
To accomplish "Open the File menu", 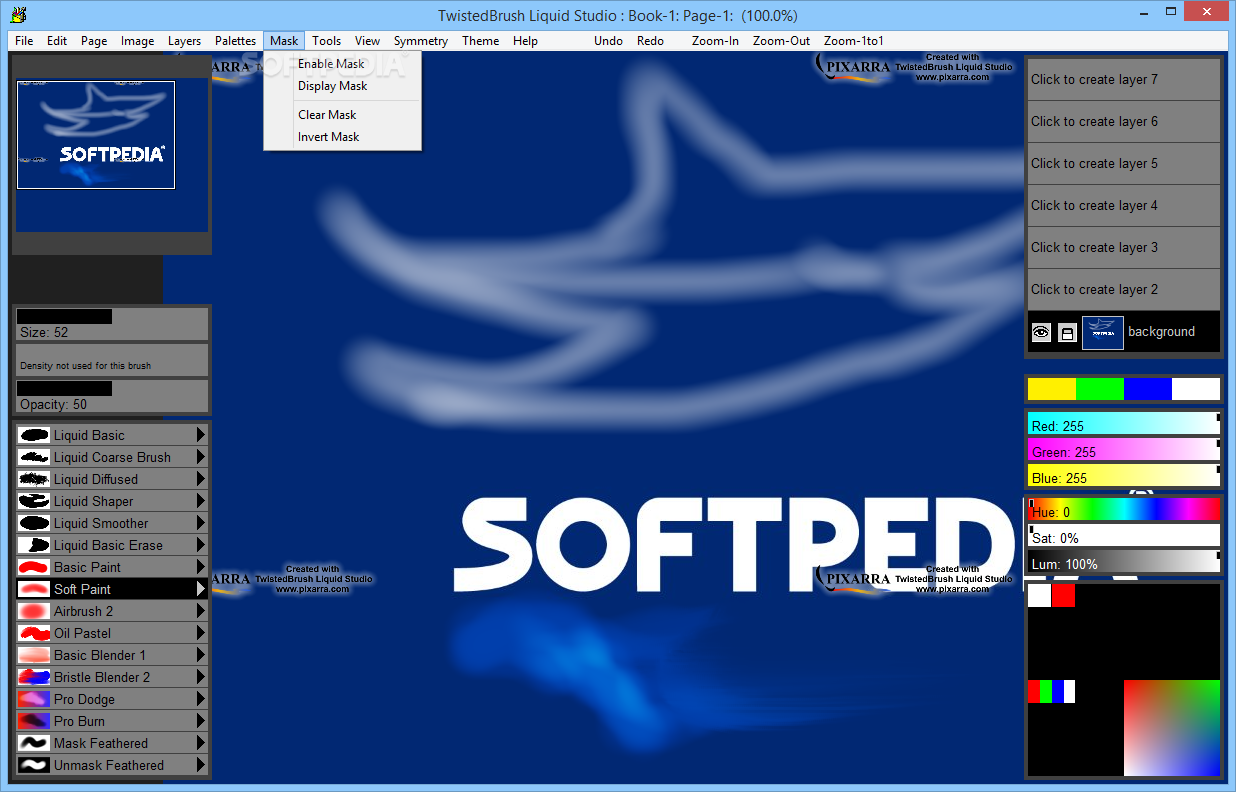I will 24,41.
